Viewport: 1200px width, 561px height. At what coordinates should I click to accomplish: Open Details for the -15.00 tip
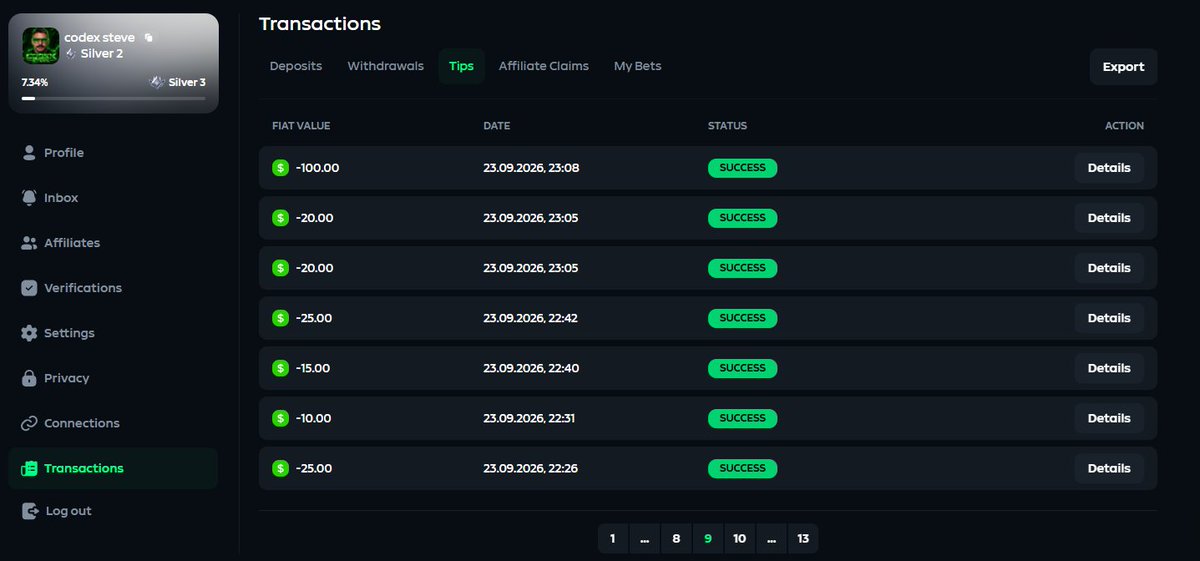1109,368
